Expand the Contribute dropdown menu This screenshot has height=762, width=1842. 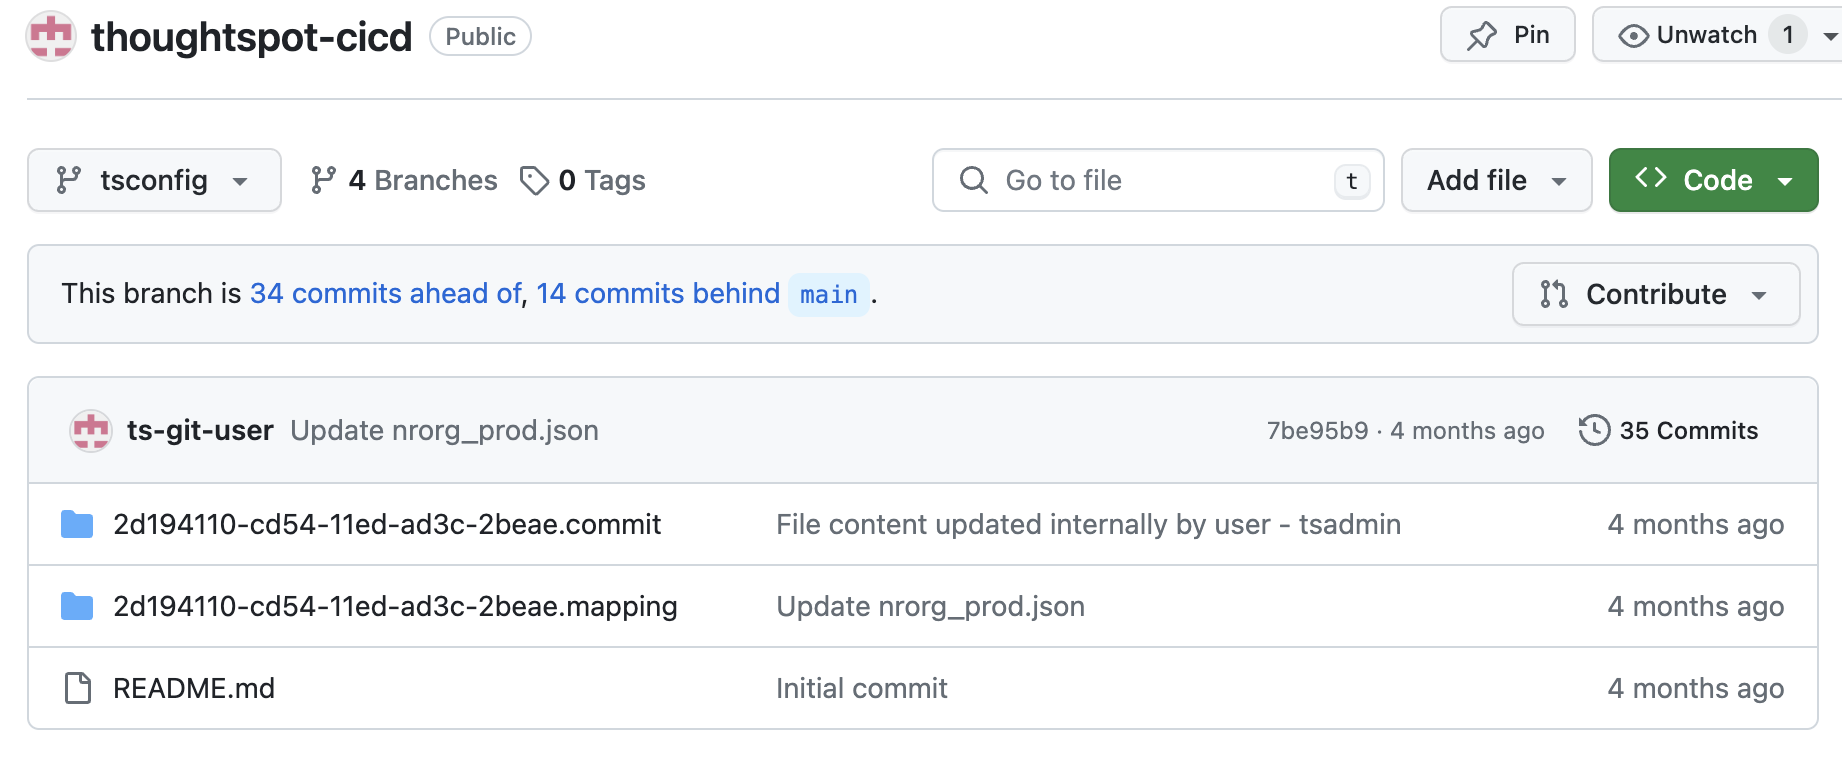click(x=1656, y=295)
